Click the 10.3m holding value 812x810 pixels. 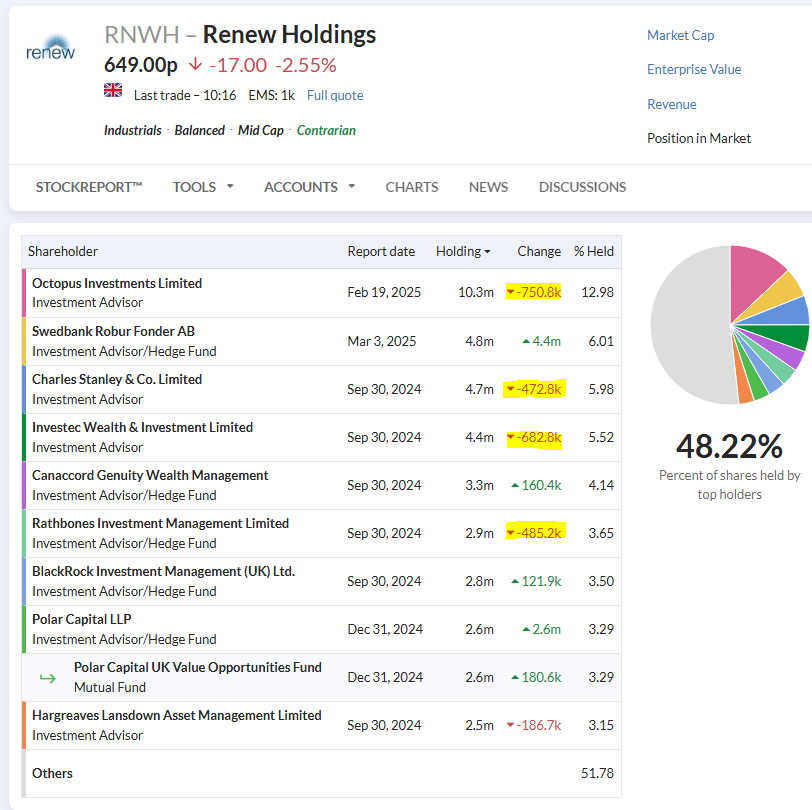(476, 292)
